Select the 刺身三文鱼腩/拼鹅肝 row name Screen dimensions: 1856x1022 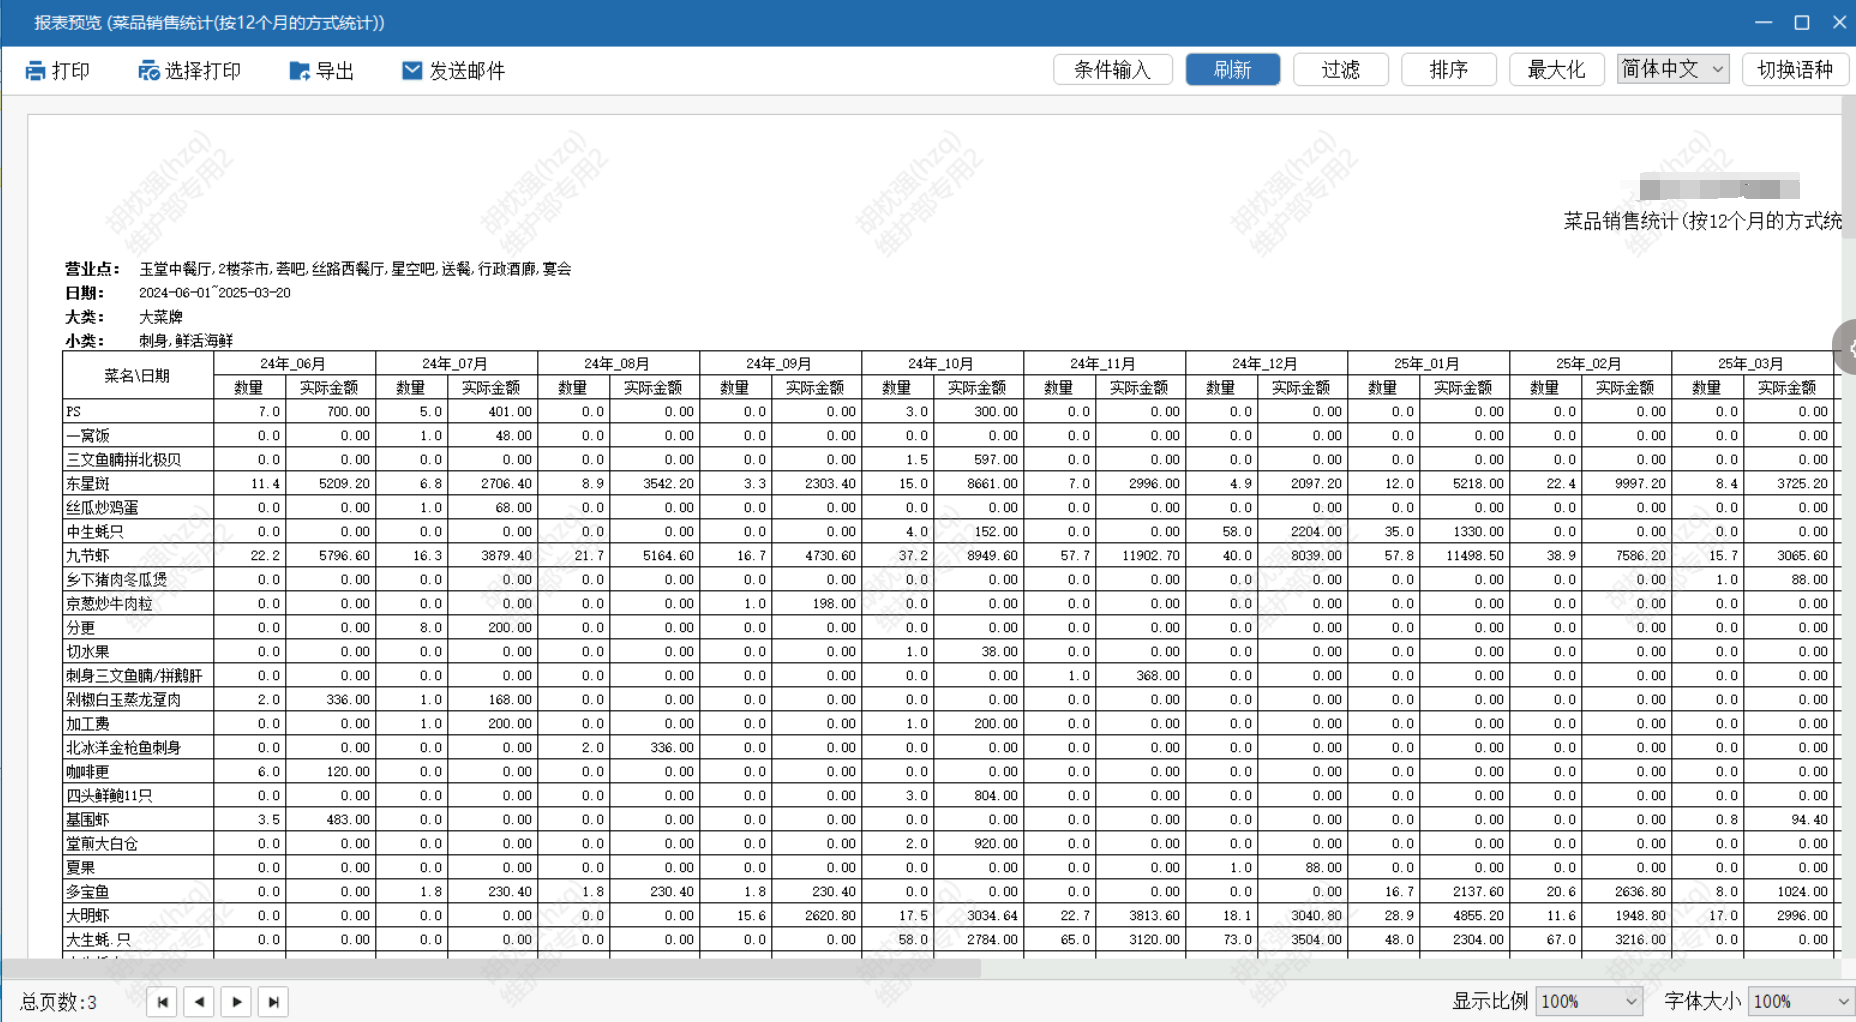pos(138,676)
